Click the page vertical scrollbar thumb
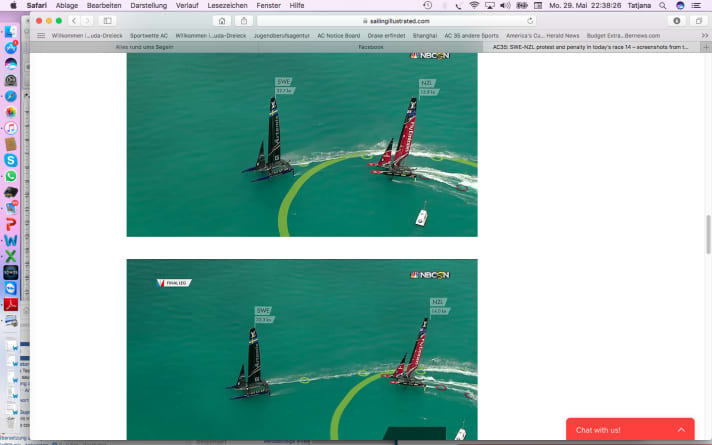712x445 pixels. click(x=708, y=234)
